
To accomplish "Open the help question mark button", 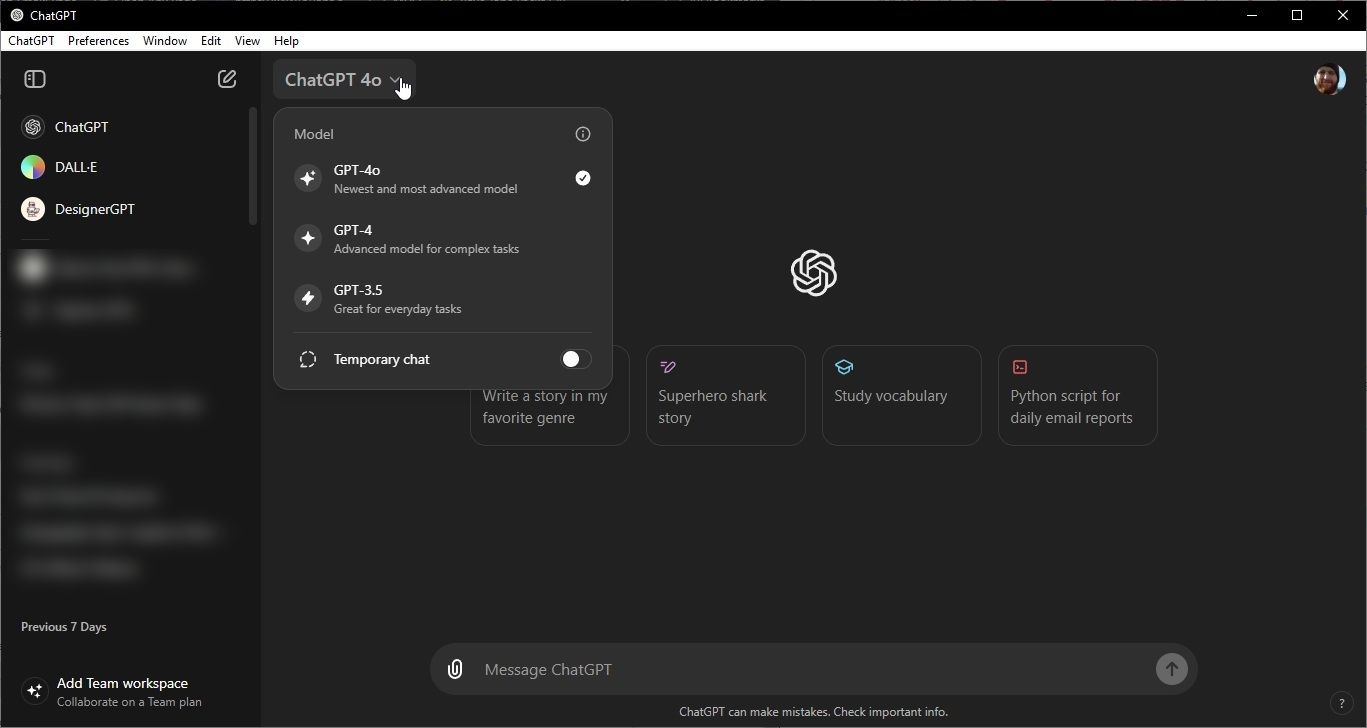I will (1341, 704).
